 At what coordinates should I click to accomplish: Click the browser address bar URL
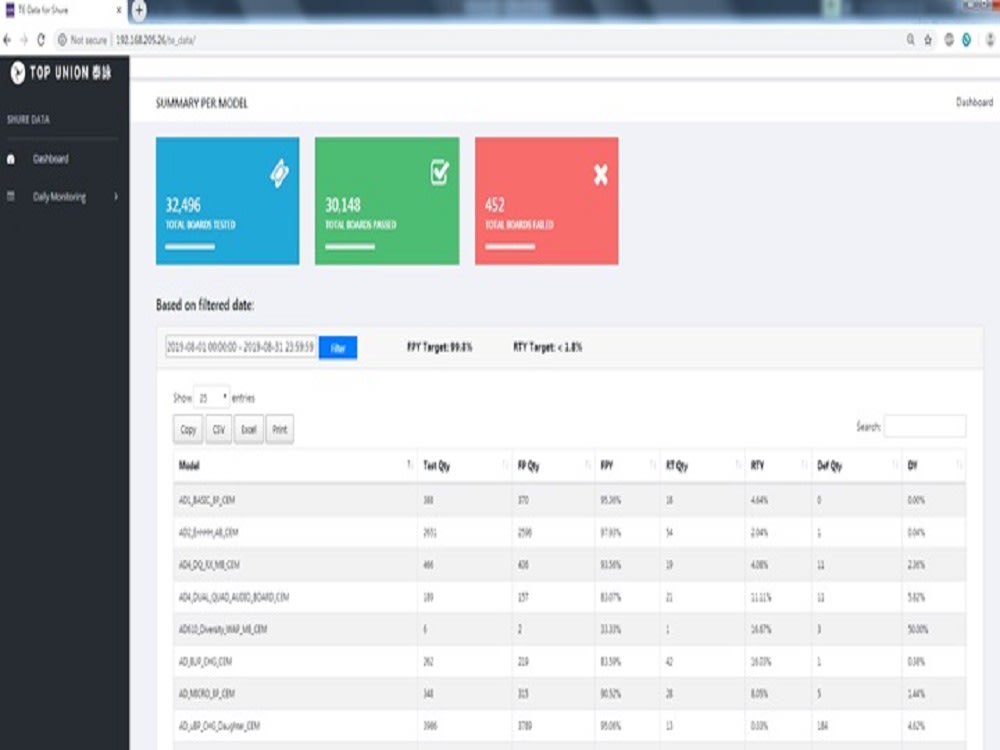(156, 40)
